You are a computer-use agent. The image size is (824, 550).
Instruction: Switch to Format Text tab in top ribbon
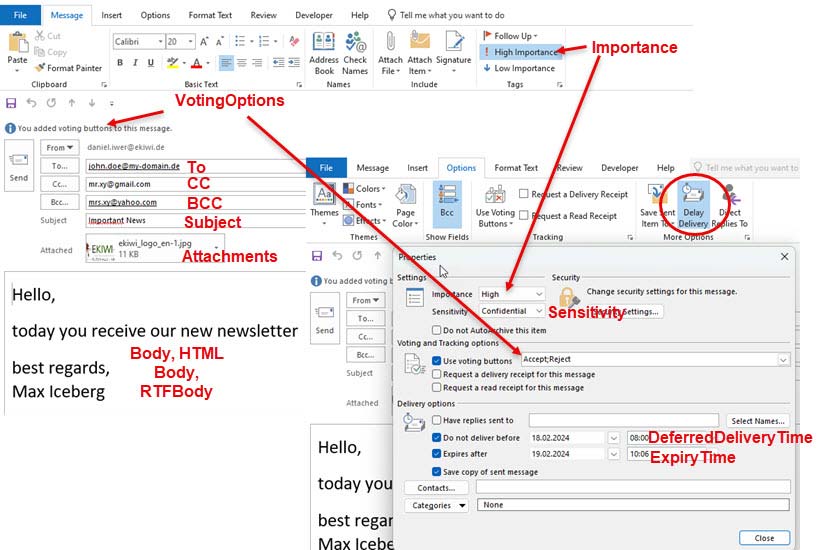pos(210,15)
